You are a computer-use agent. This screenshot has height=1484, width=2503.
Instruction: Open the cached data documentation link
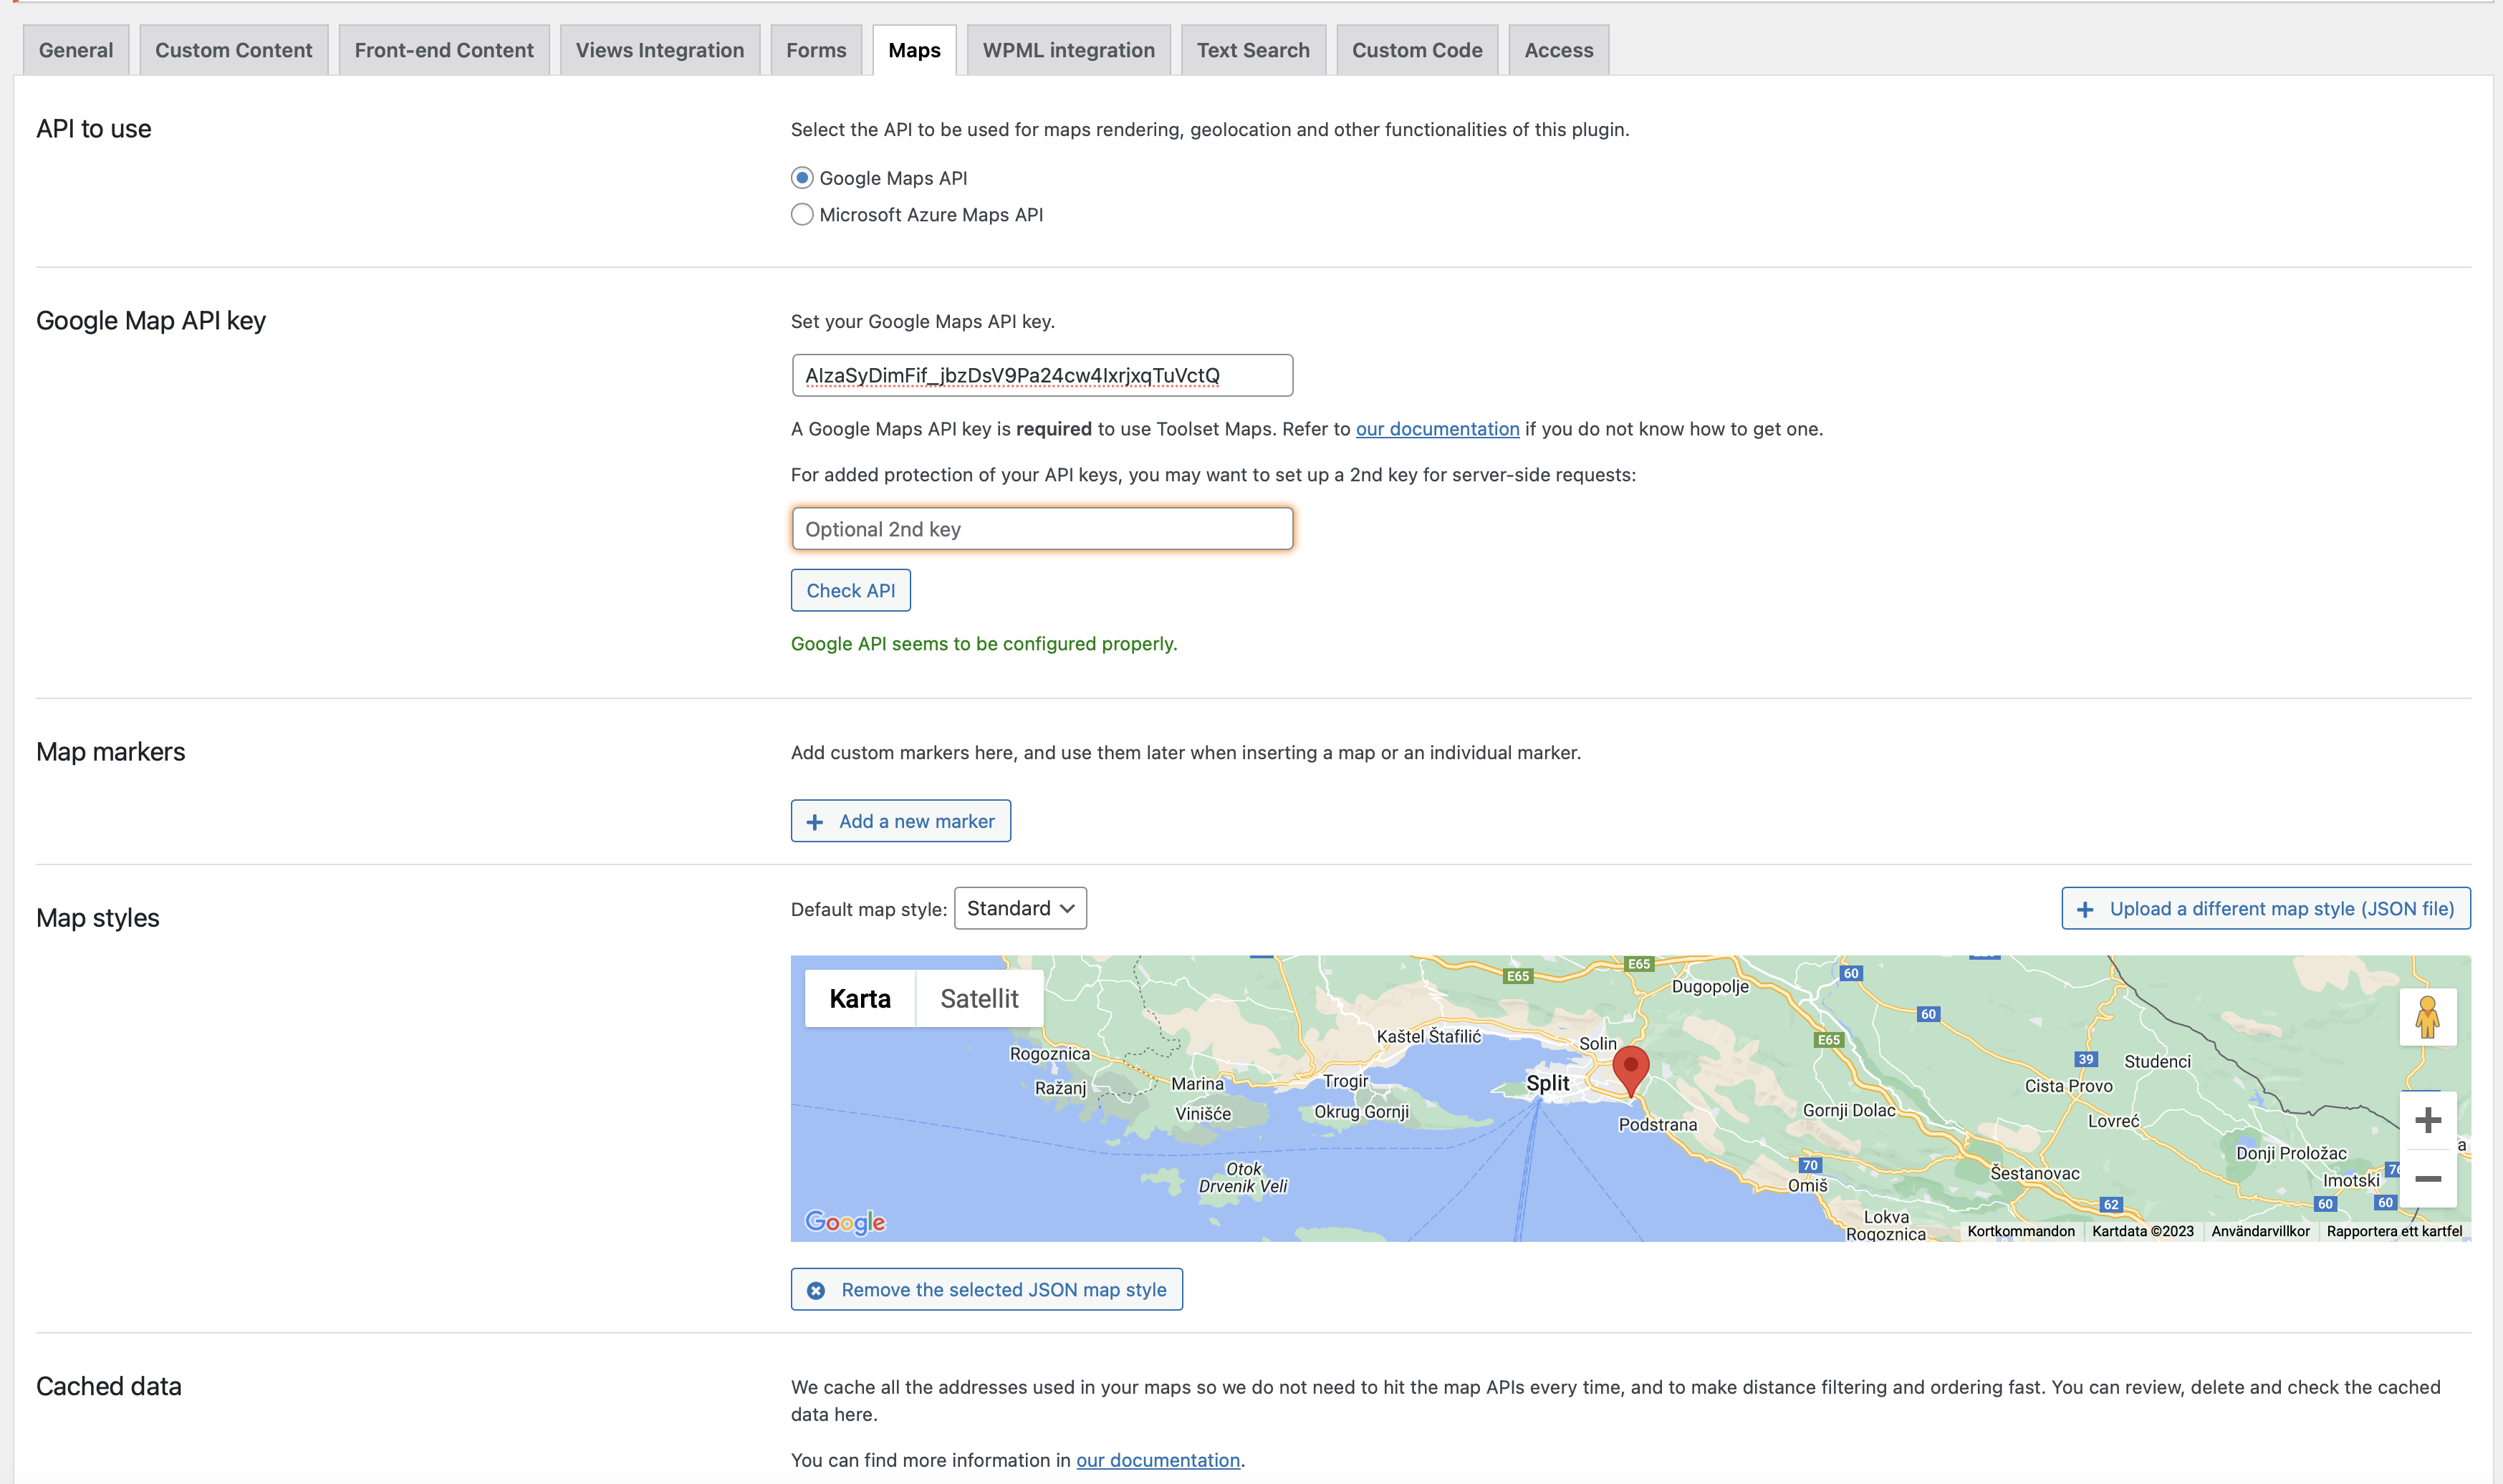(x=1158, y=1460)
